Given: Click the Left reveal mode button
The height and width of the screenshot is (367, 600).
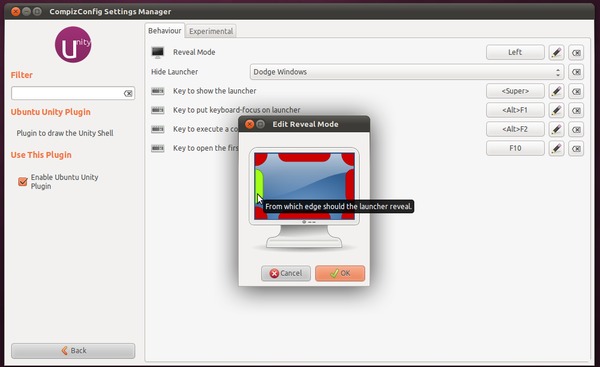Looking at the screenshot, I should point(515,52).
